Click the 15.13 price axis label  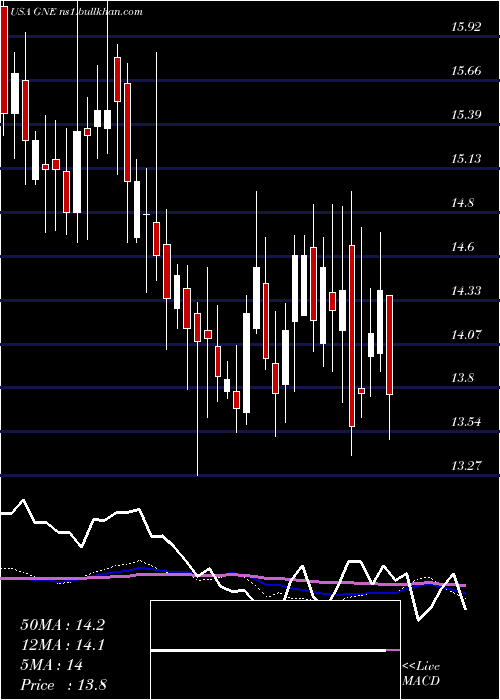[466, 158]
